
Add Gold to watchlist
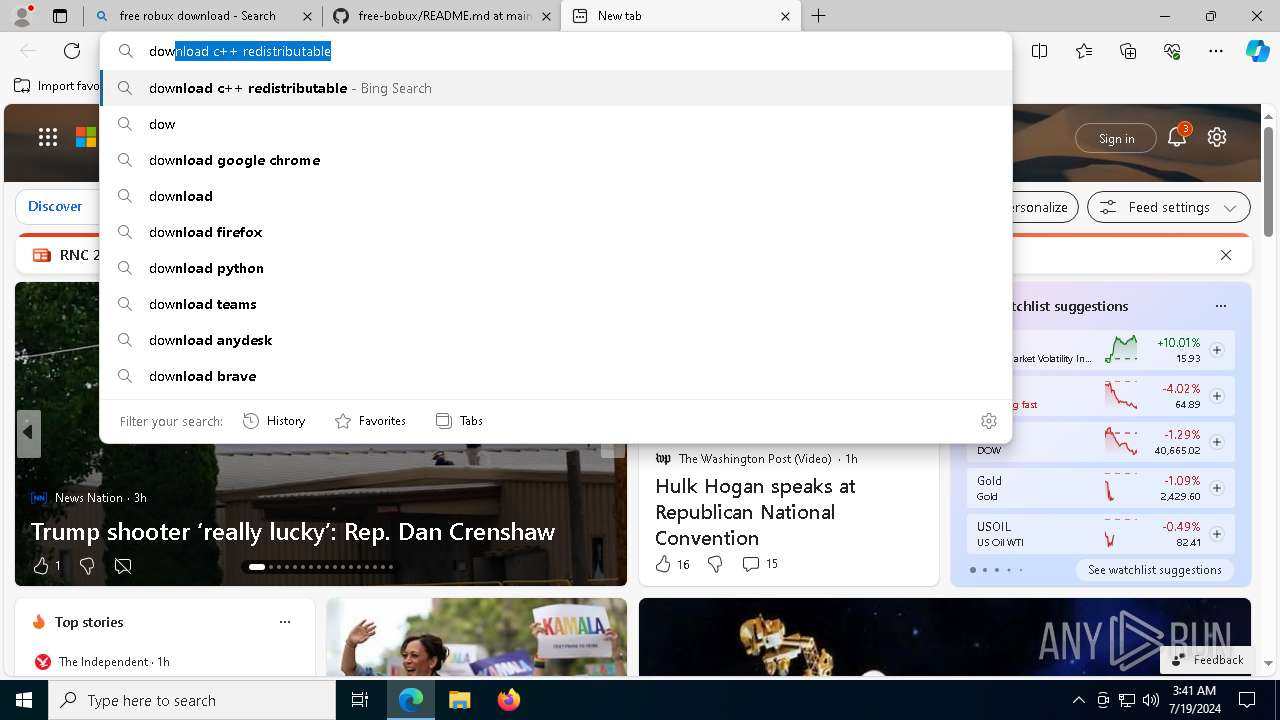point(1217,488)
